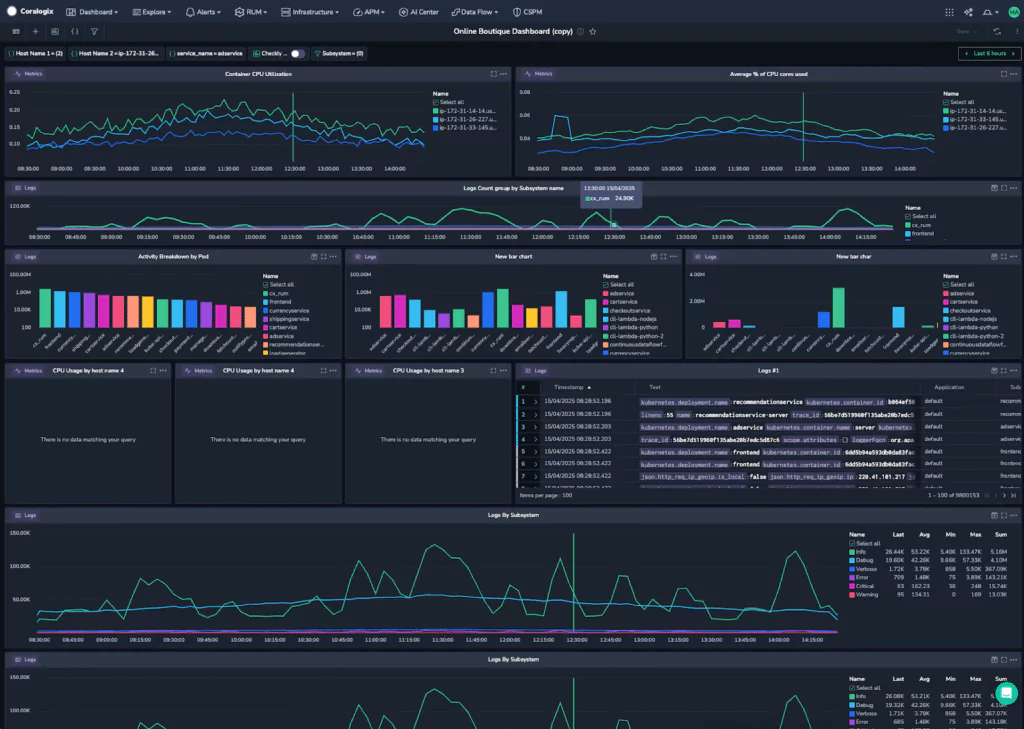Open the Infrastructure menu
This screenshot has height=729, width=1024.
[x=309, y=12]
